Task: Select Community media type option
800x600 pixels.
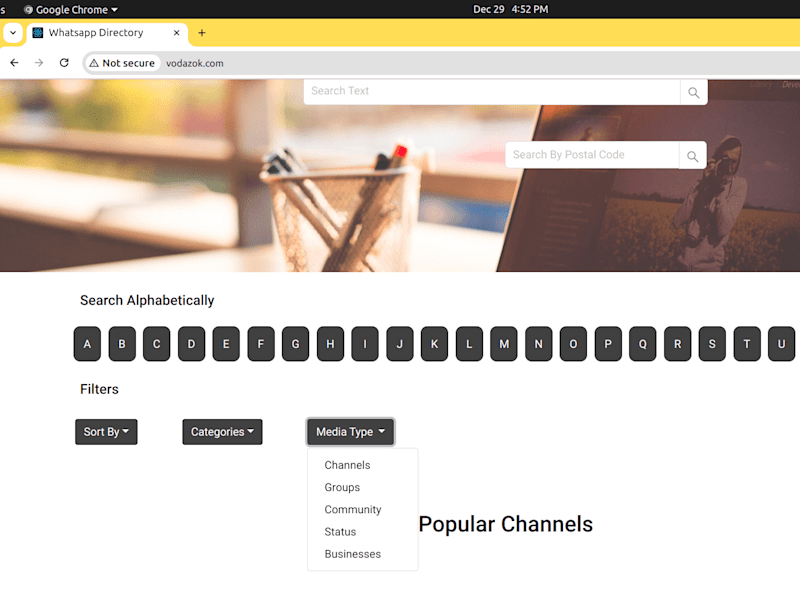Action: (x=353, y=510)
